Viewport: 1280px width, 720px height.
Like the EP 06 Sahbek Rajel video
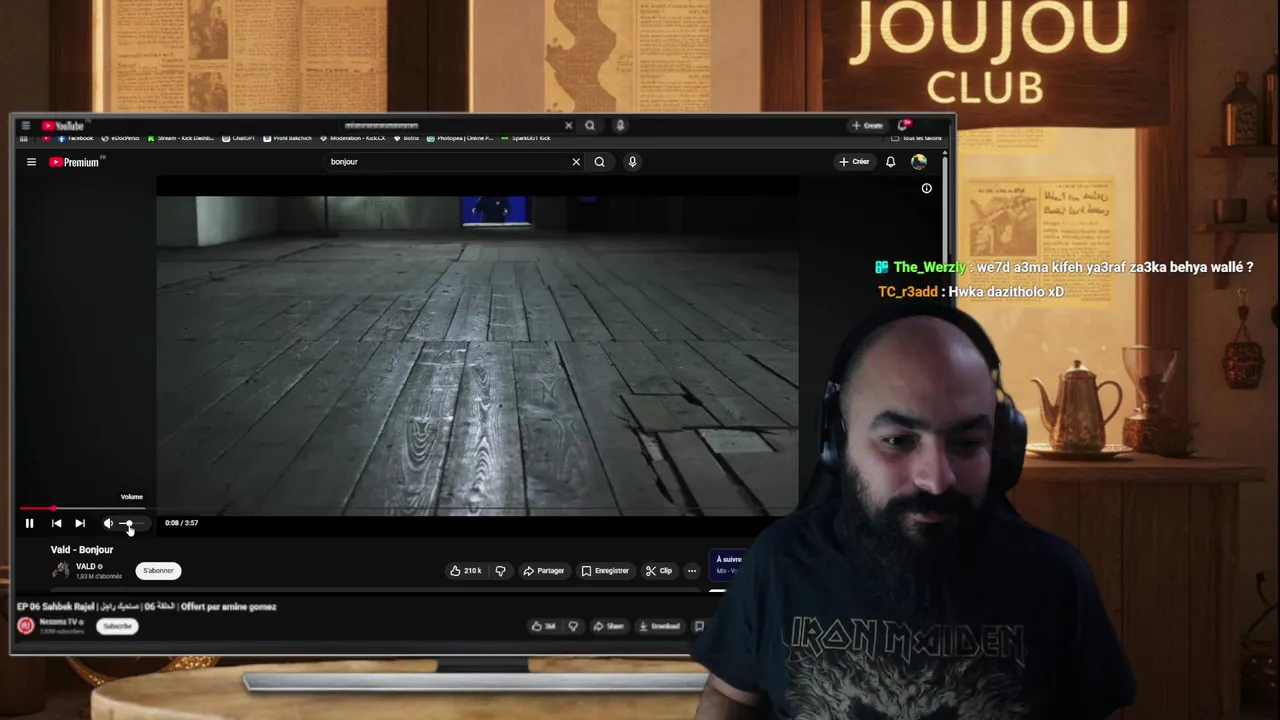544,626
